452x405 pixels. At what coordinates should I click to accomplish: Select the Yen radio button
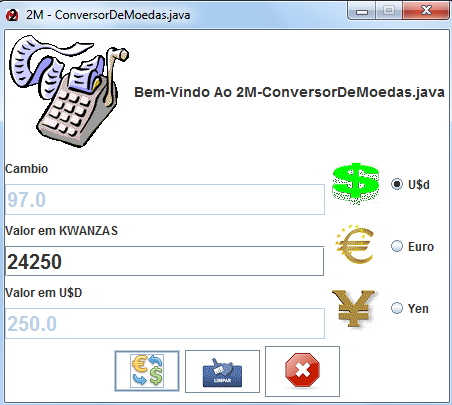[x=397, y=308]
